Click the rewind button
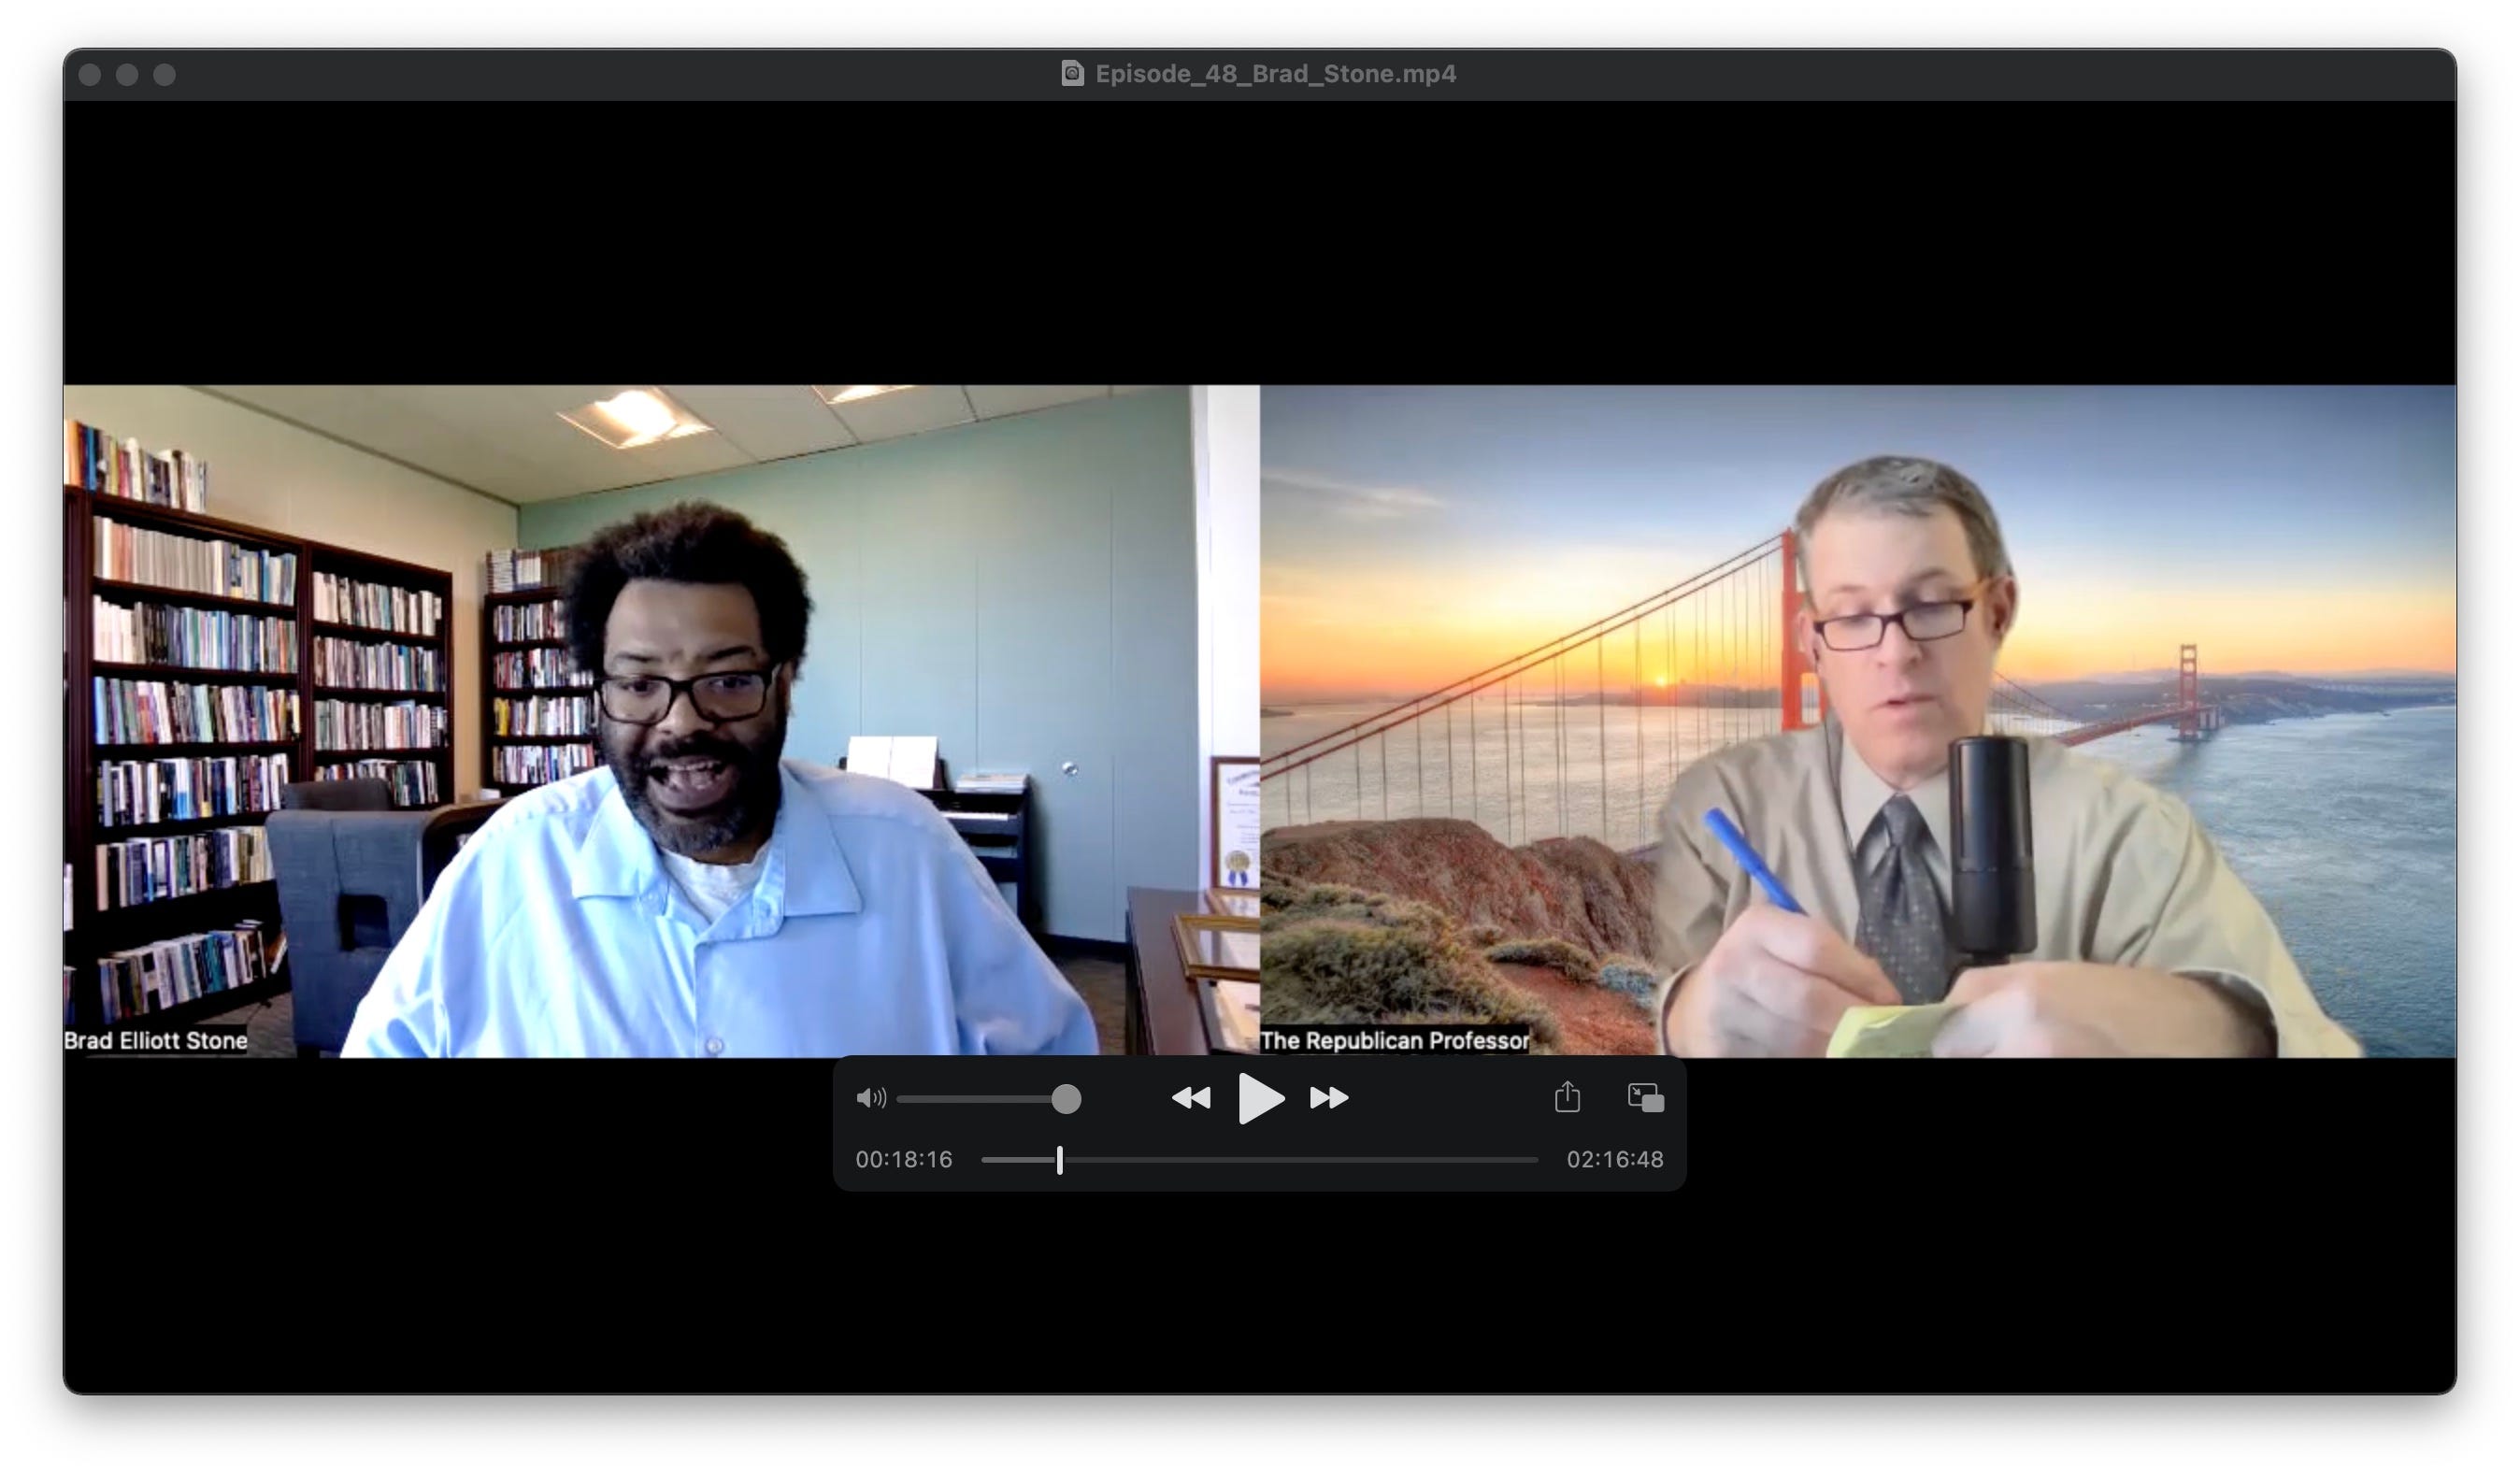Image resolution: width=2520 pixels, height=1473 pixels. click(1191, 1098)
